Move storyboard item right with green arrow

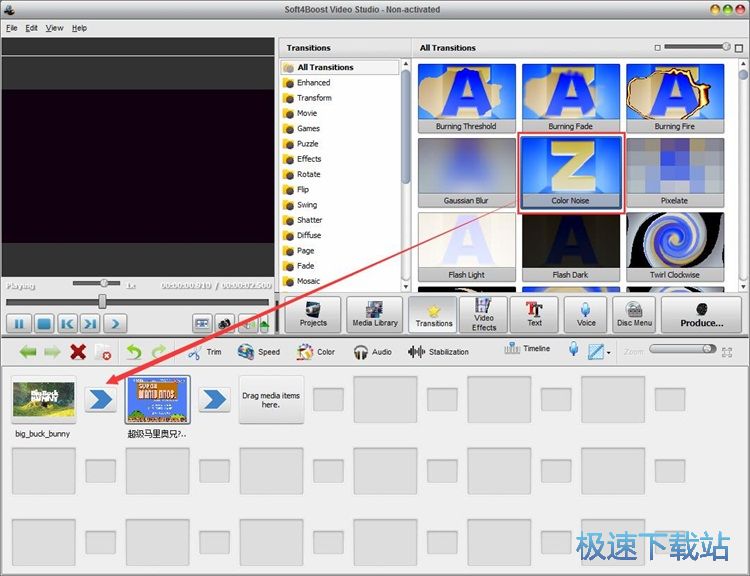pyautogui.click(x=52, y=352)
